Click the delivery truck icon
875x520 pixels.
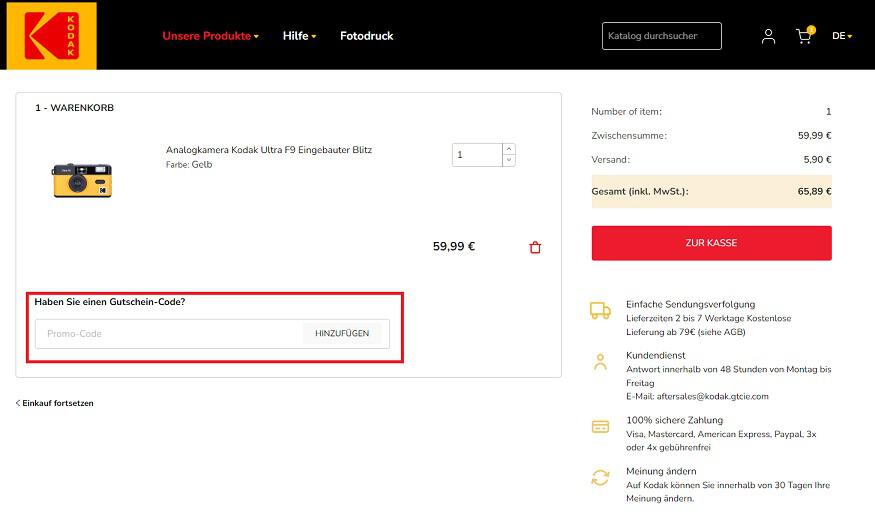click(600, 310)
